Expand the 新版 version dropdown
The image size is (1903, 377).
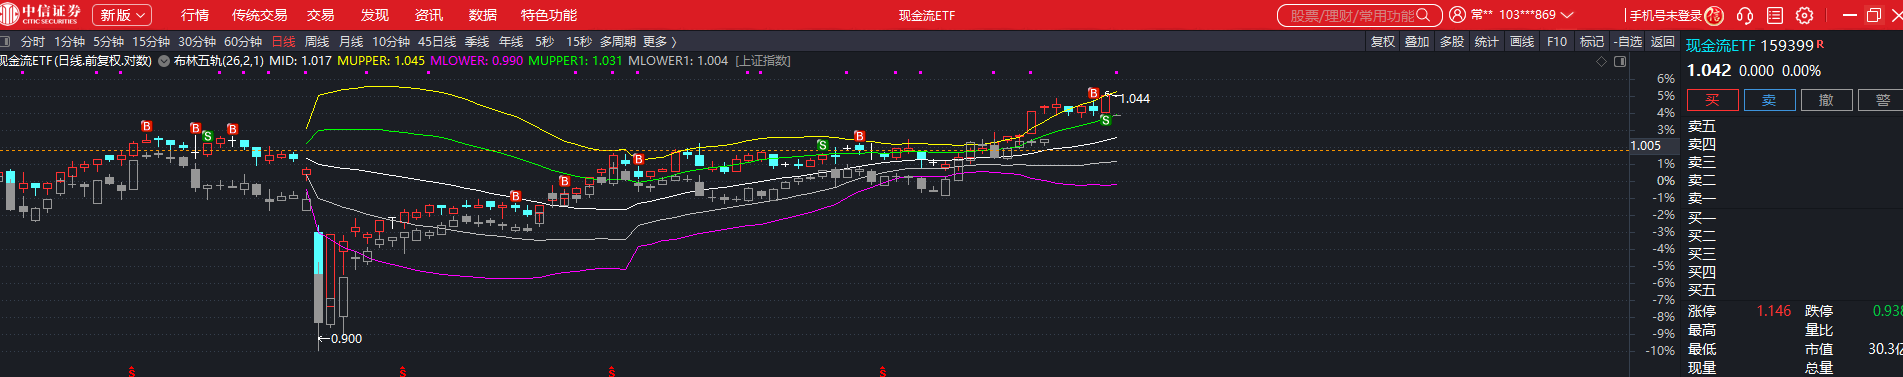(x=122, y=15)
